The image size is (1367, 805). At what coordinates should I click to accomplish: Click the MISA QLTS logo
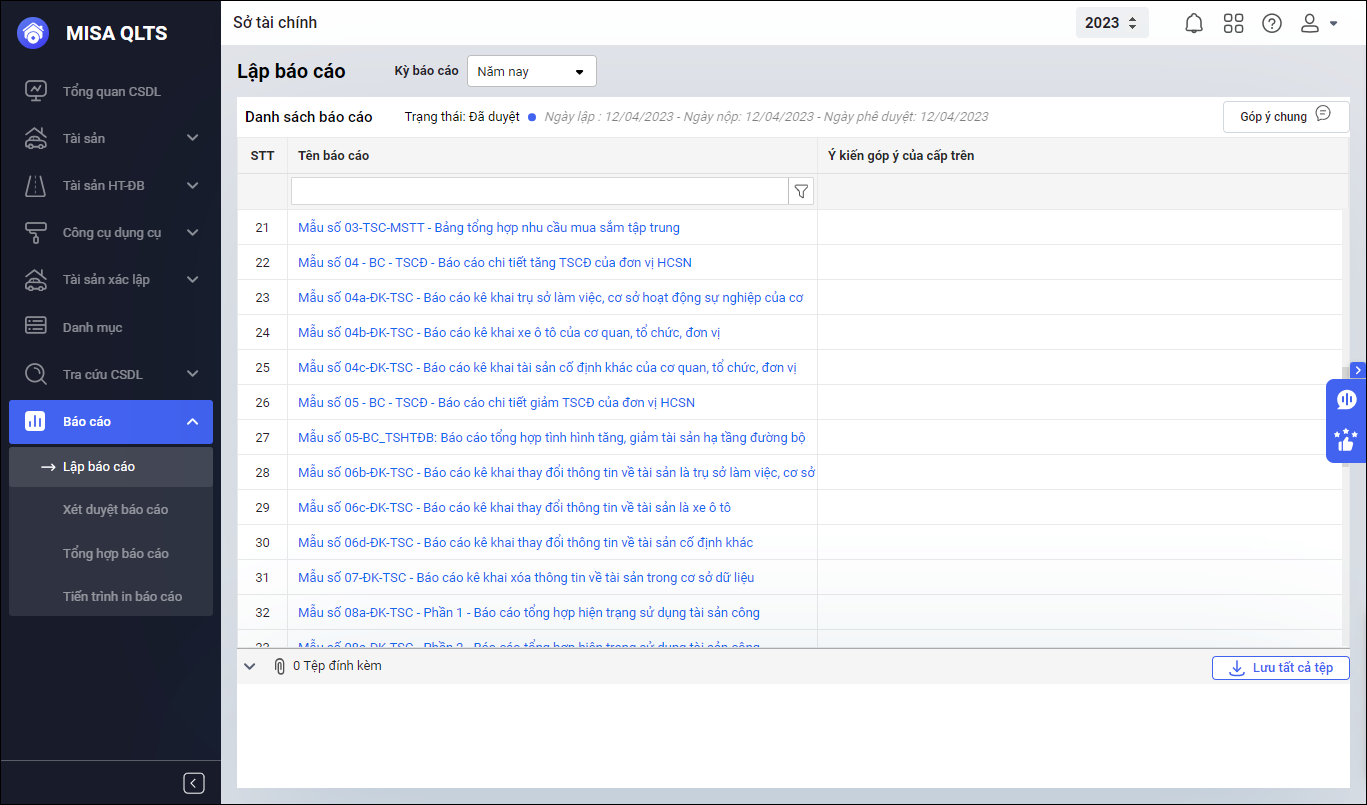34,33
